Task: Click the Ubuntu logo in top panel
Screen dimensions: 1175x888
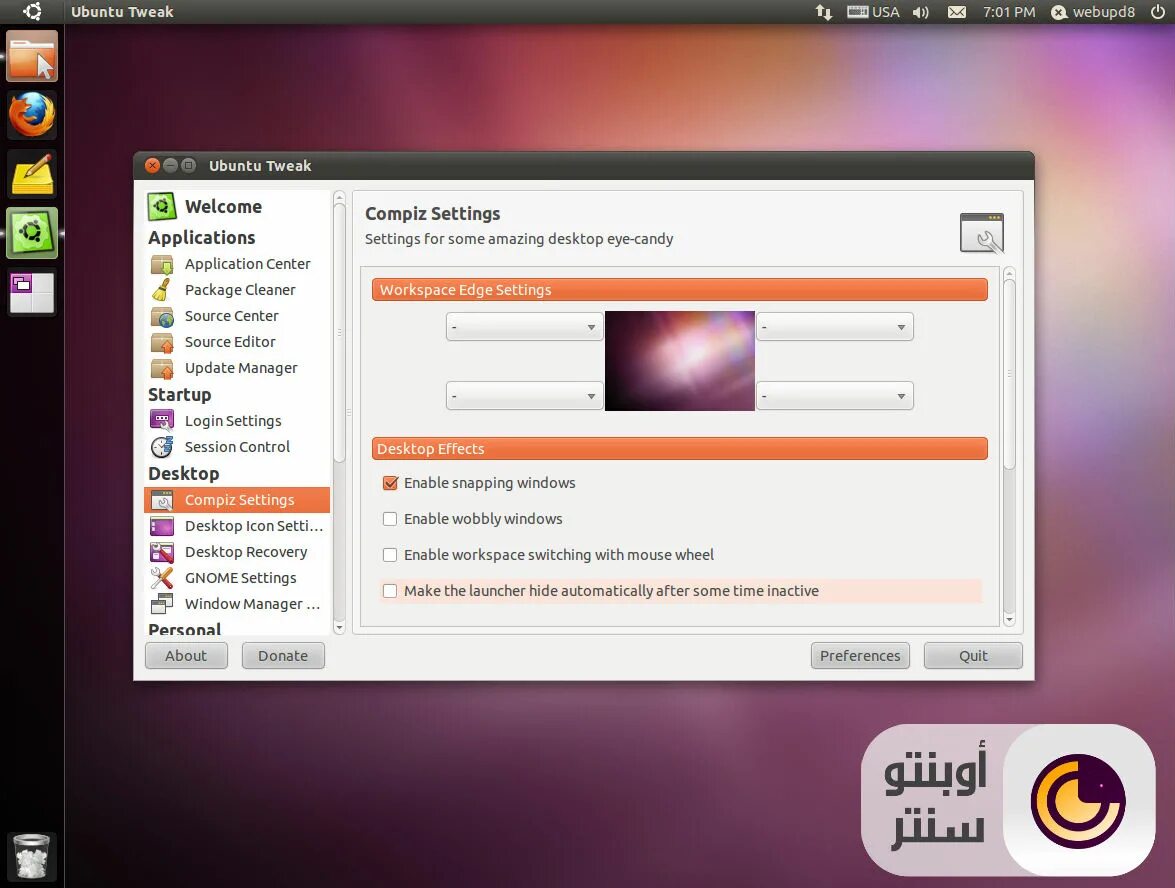Action: (31, 11)
